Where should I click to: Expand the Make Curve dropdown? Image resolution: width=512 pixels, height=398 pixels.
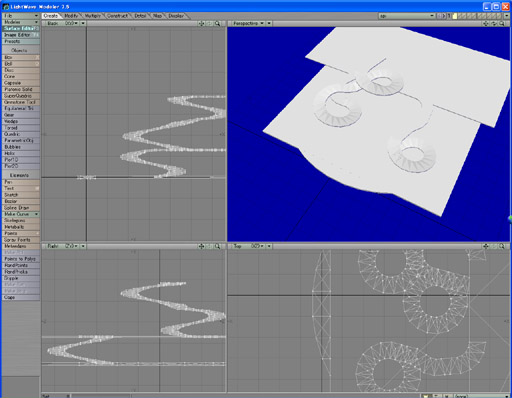coord(21,214)
